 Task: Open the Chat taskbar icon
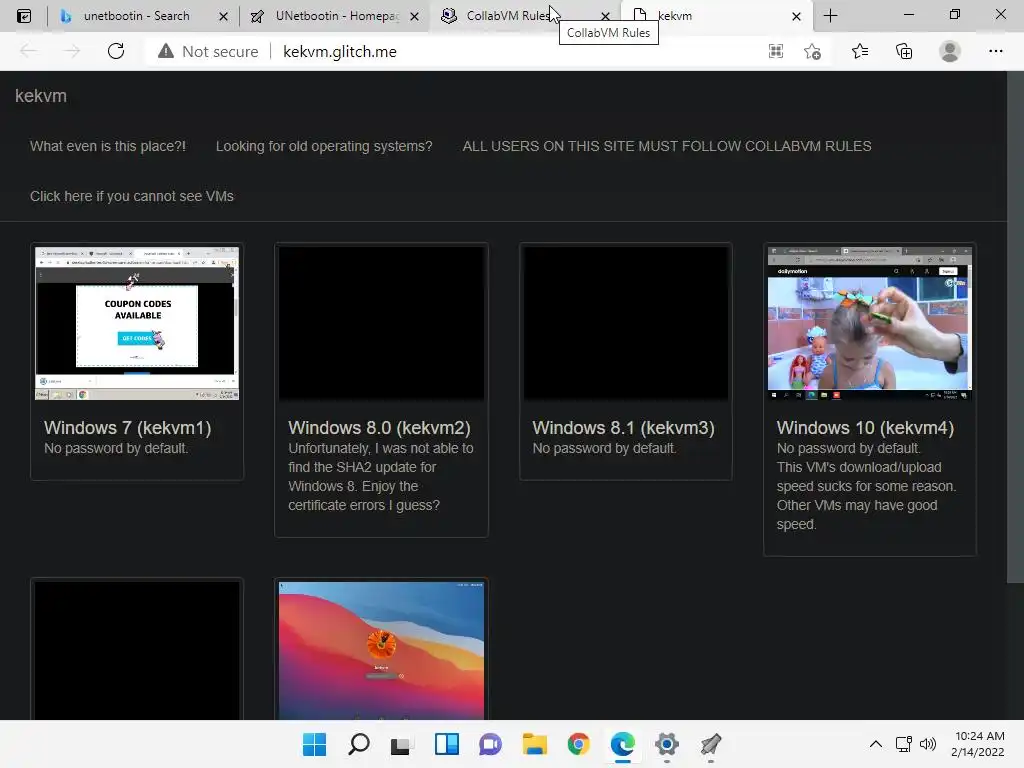point(490,744)
